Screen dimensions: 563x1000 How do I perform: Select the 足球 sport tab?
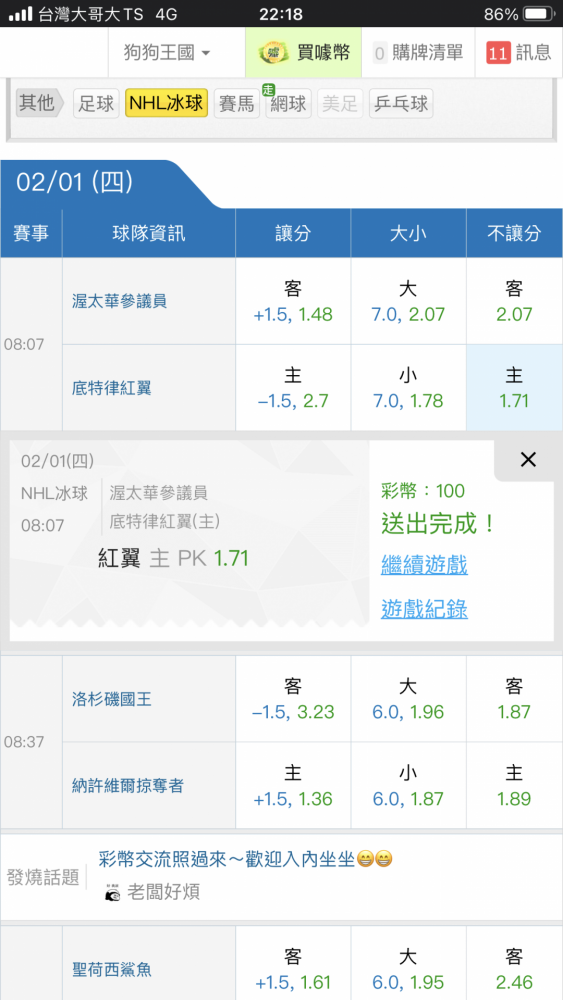coord(96,103)
